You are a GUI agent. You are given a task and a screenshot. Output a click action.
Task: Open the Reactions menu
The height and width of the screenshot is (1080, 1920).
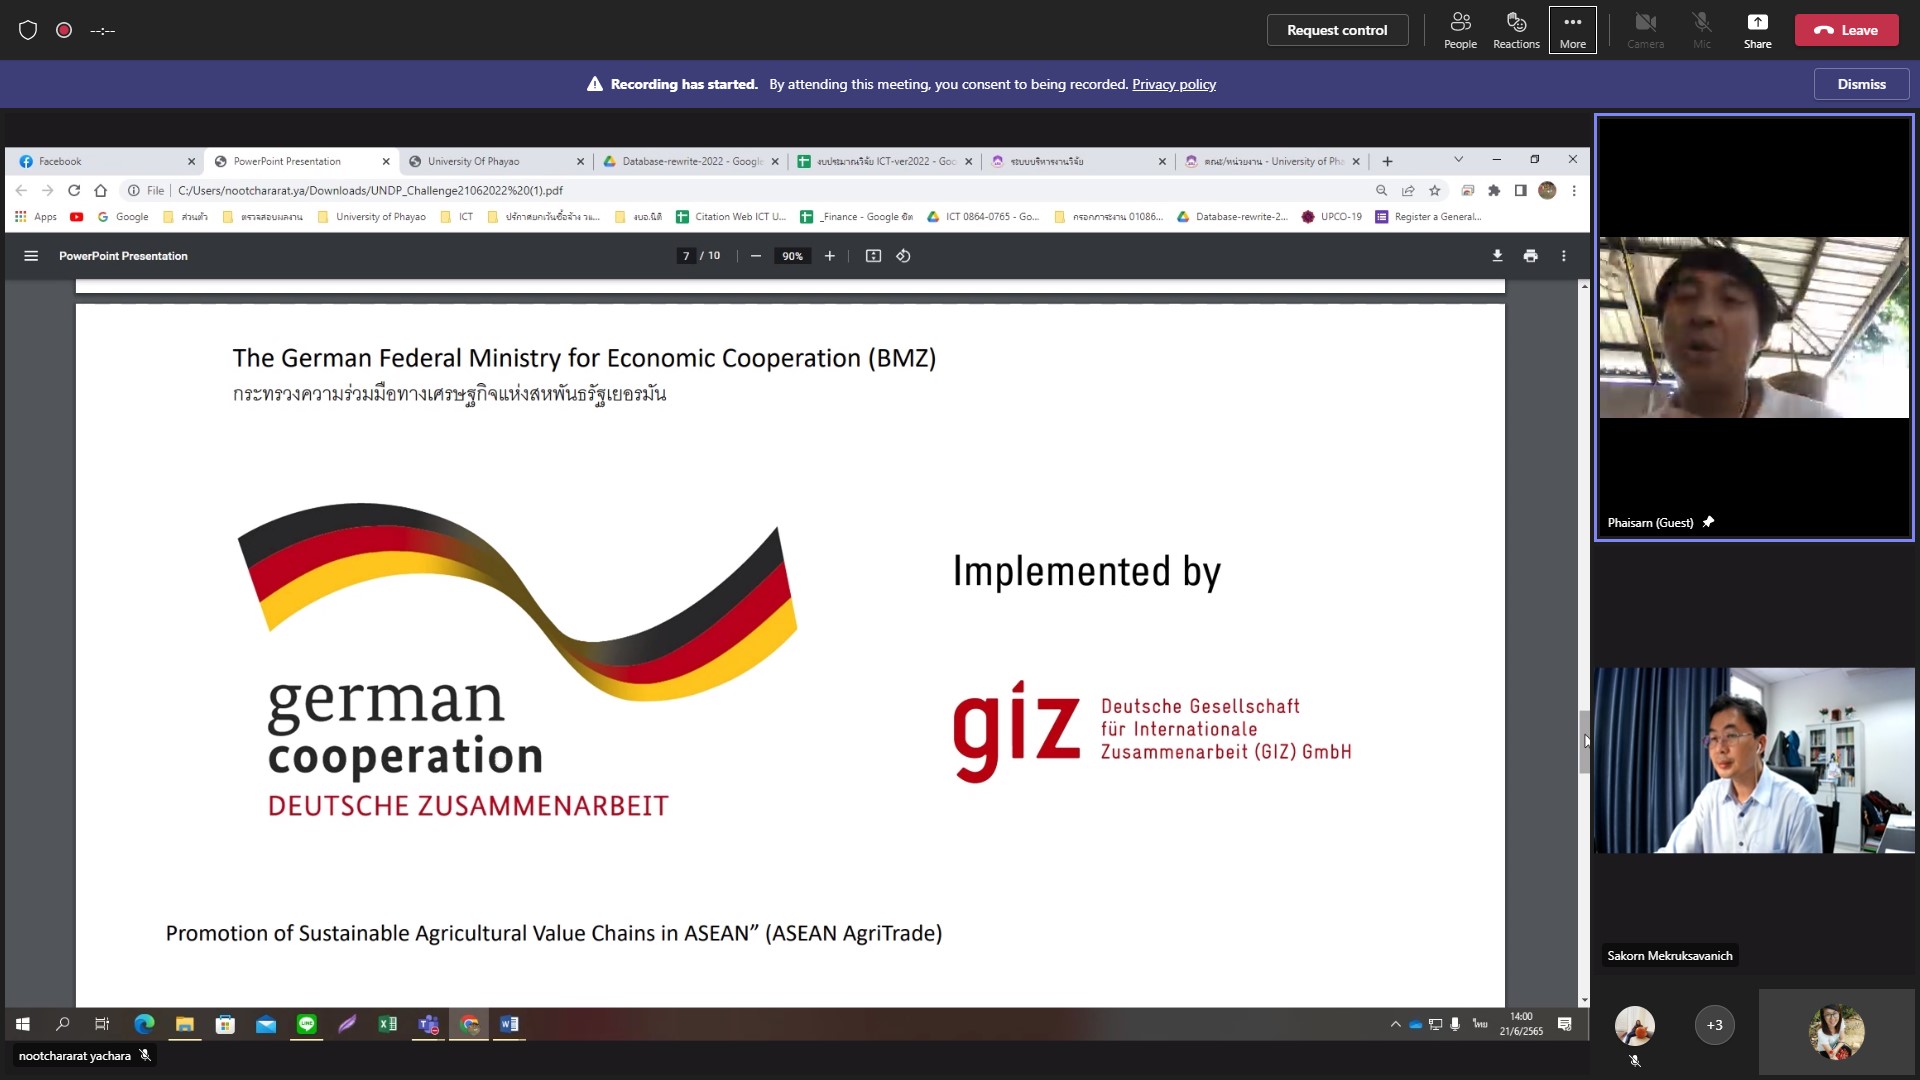click(1516, 30)
